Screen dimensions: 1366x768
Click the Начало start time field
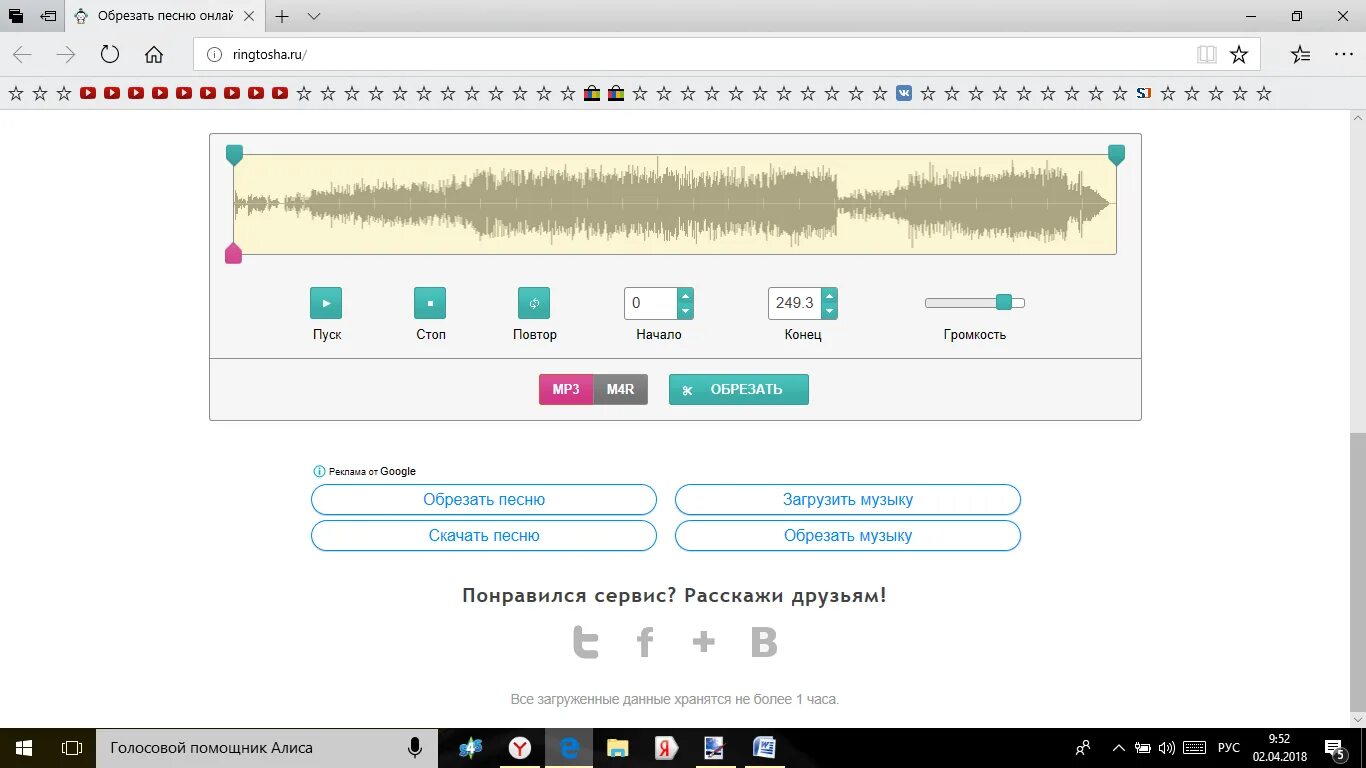click(651, 303)
